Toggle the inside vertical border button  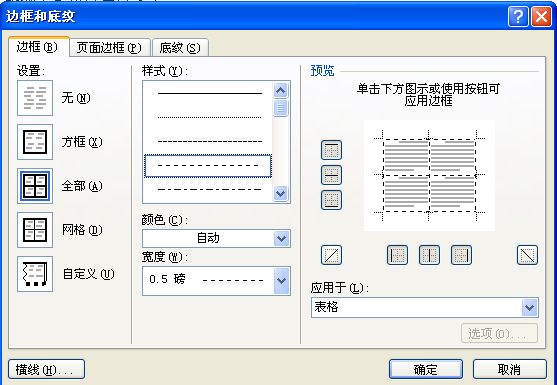click(x=429, y=255)
